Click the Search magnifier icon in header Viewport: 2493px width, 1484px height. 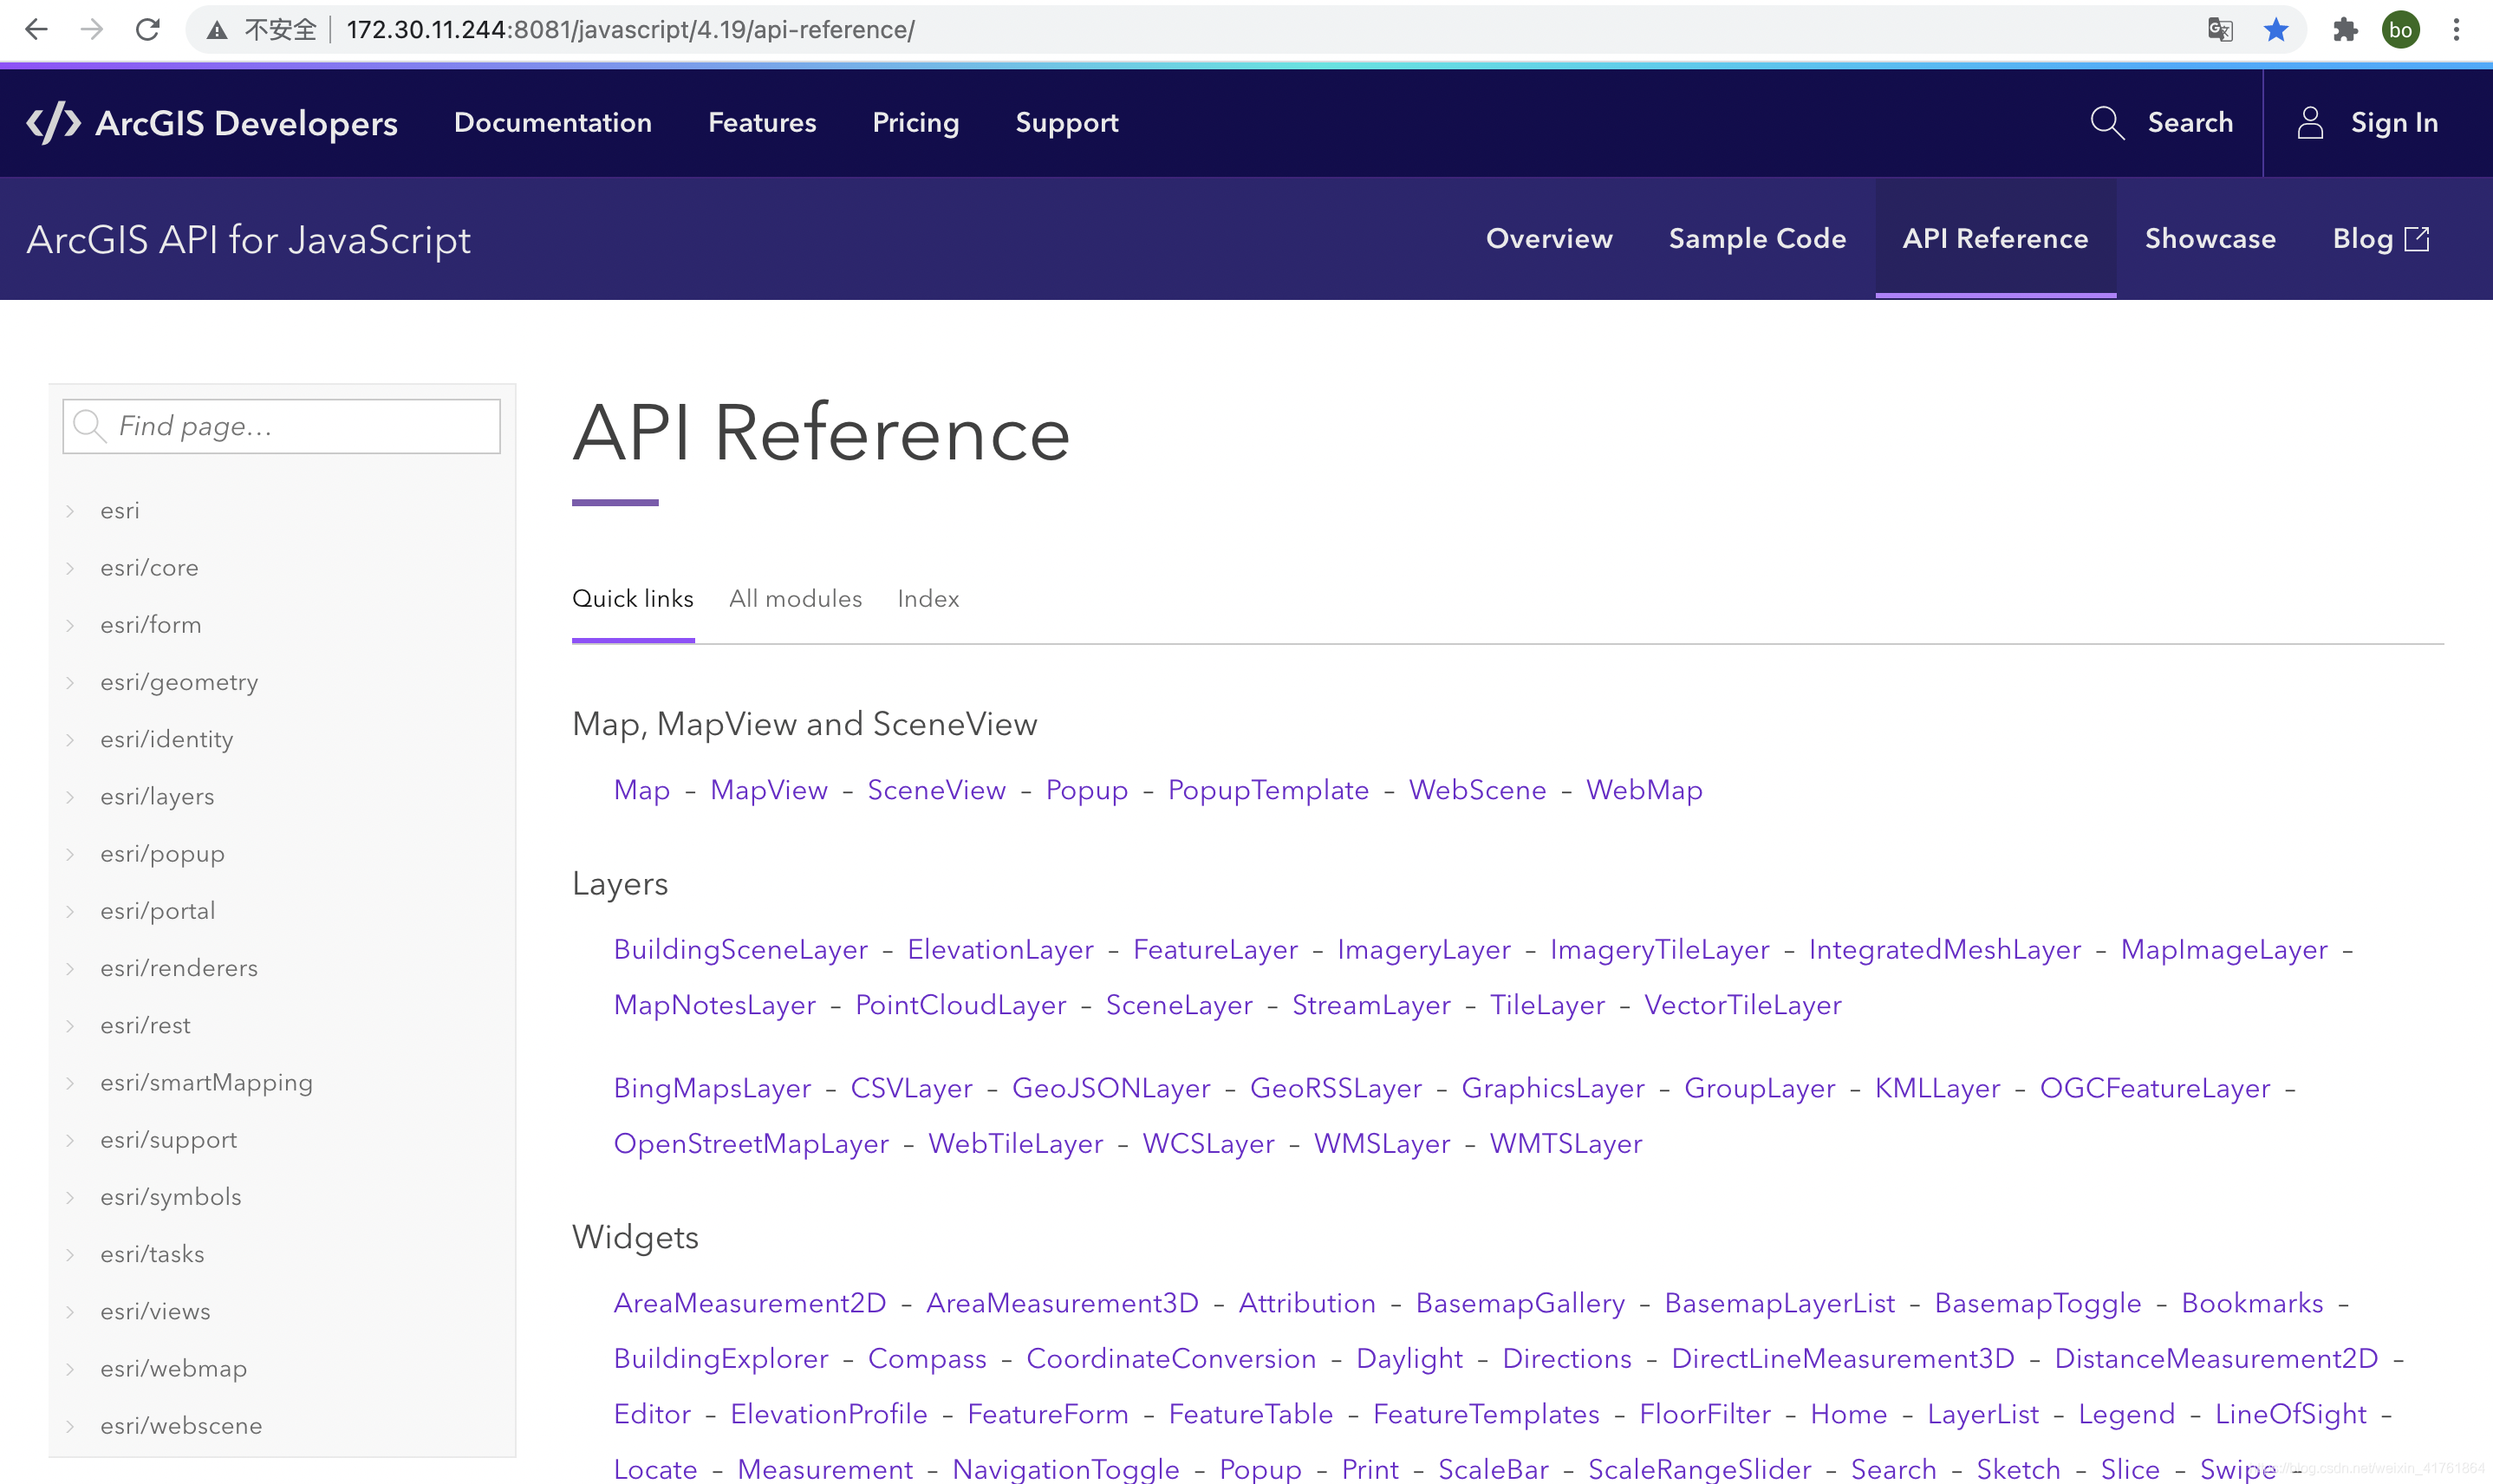click(x=2107, y=123)
